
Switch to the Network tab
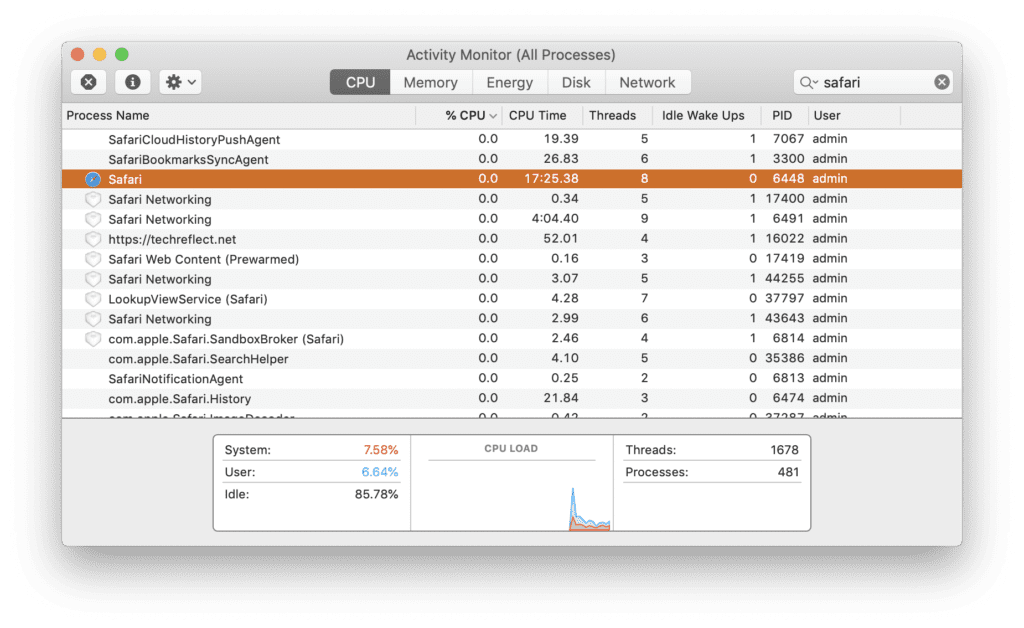point(647,82)
